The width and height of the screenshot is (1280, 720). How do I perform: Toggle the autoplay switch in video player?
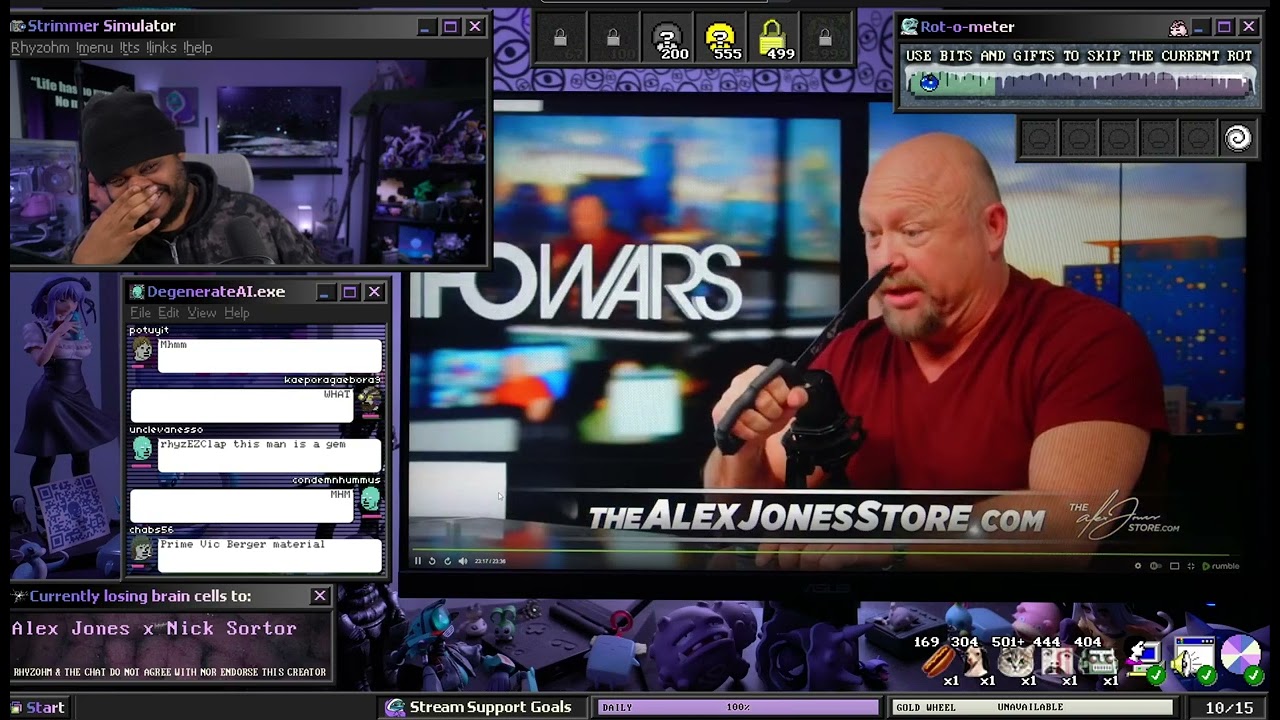1156,566
